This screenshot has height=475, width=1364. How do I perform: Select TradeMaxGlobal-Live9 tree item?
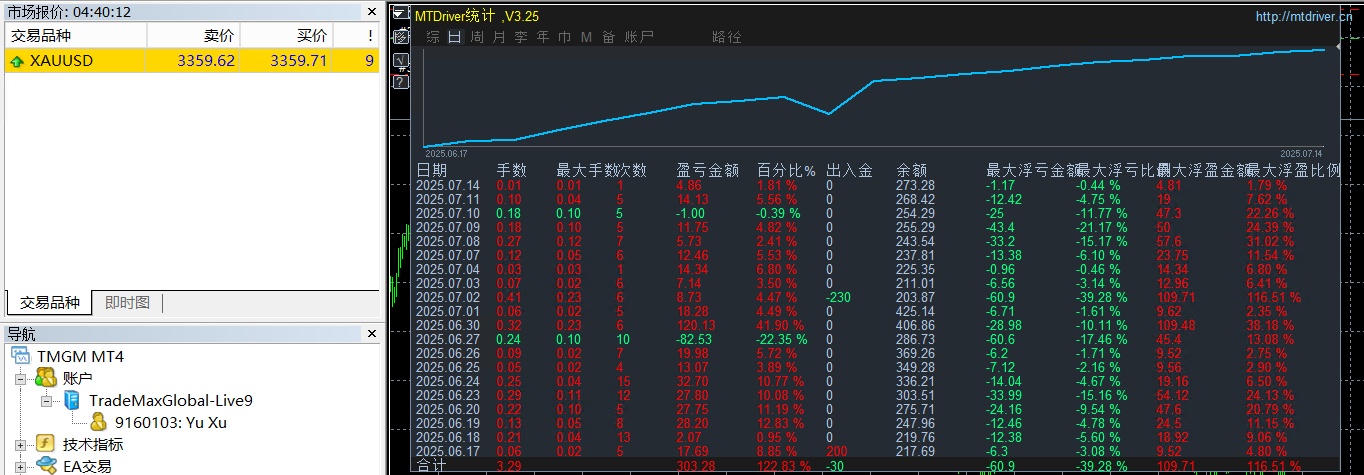(170, 400)
